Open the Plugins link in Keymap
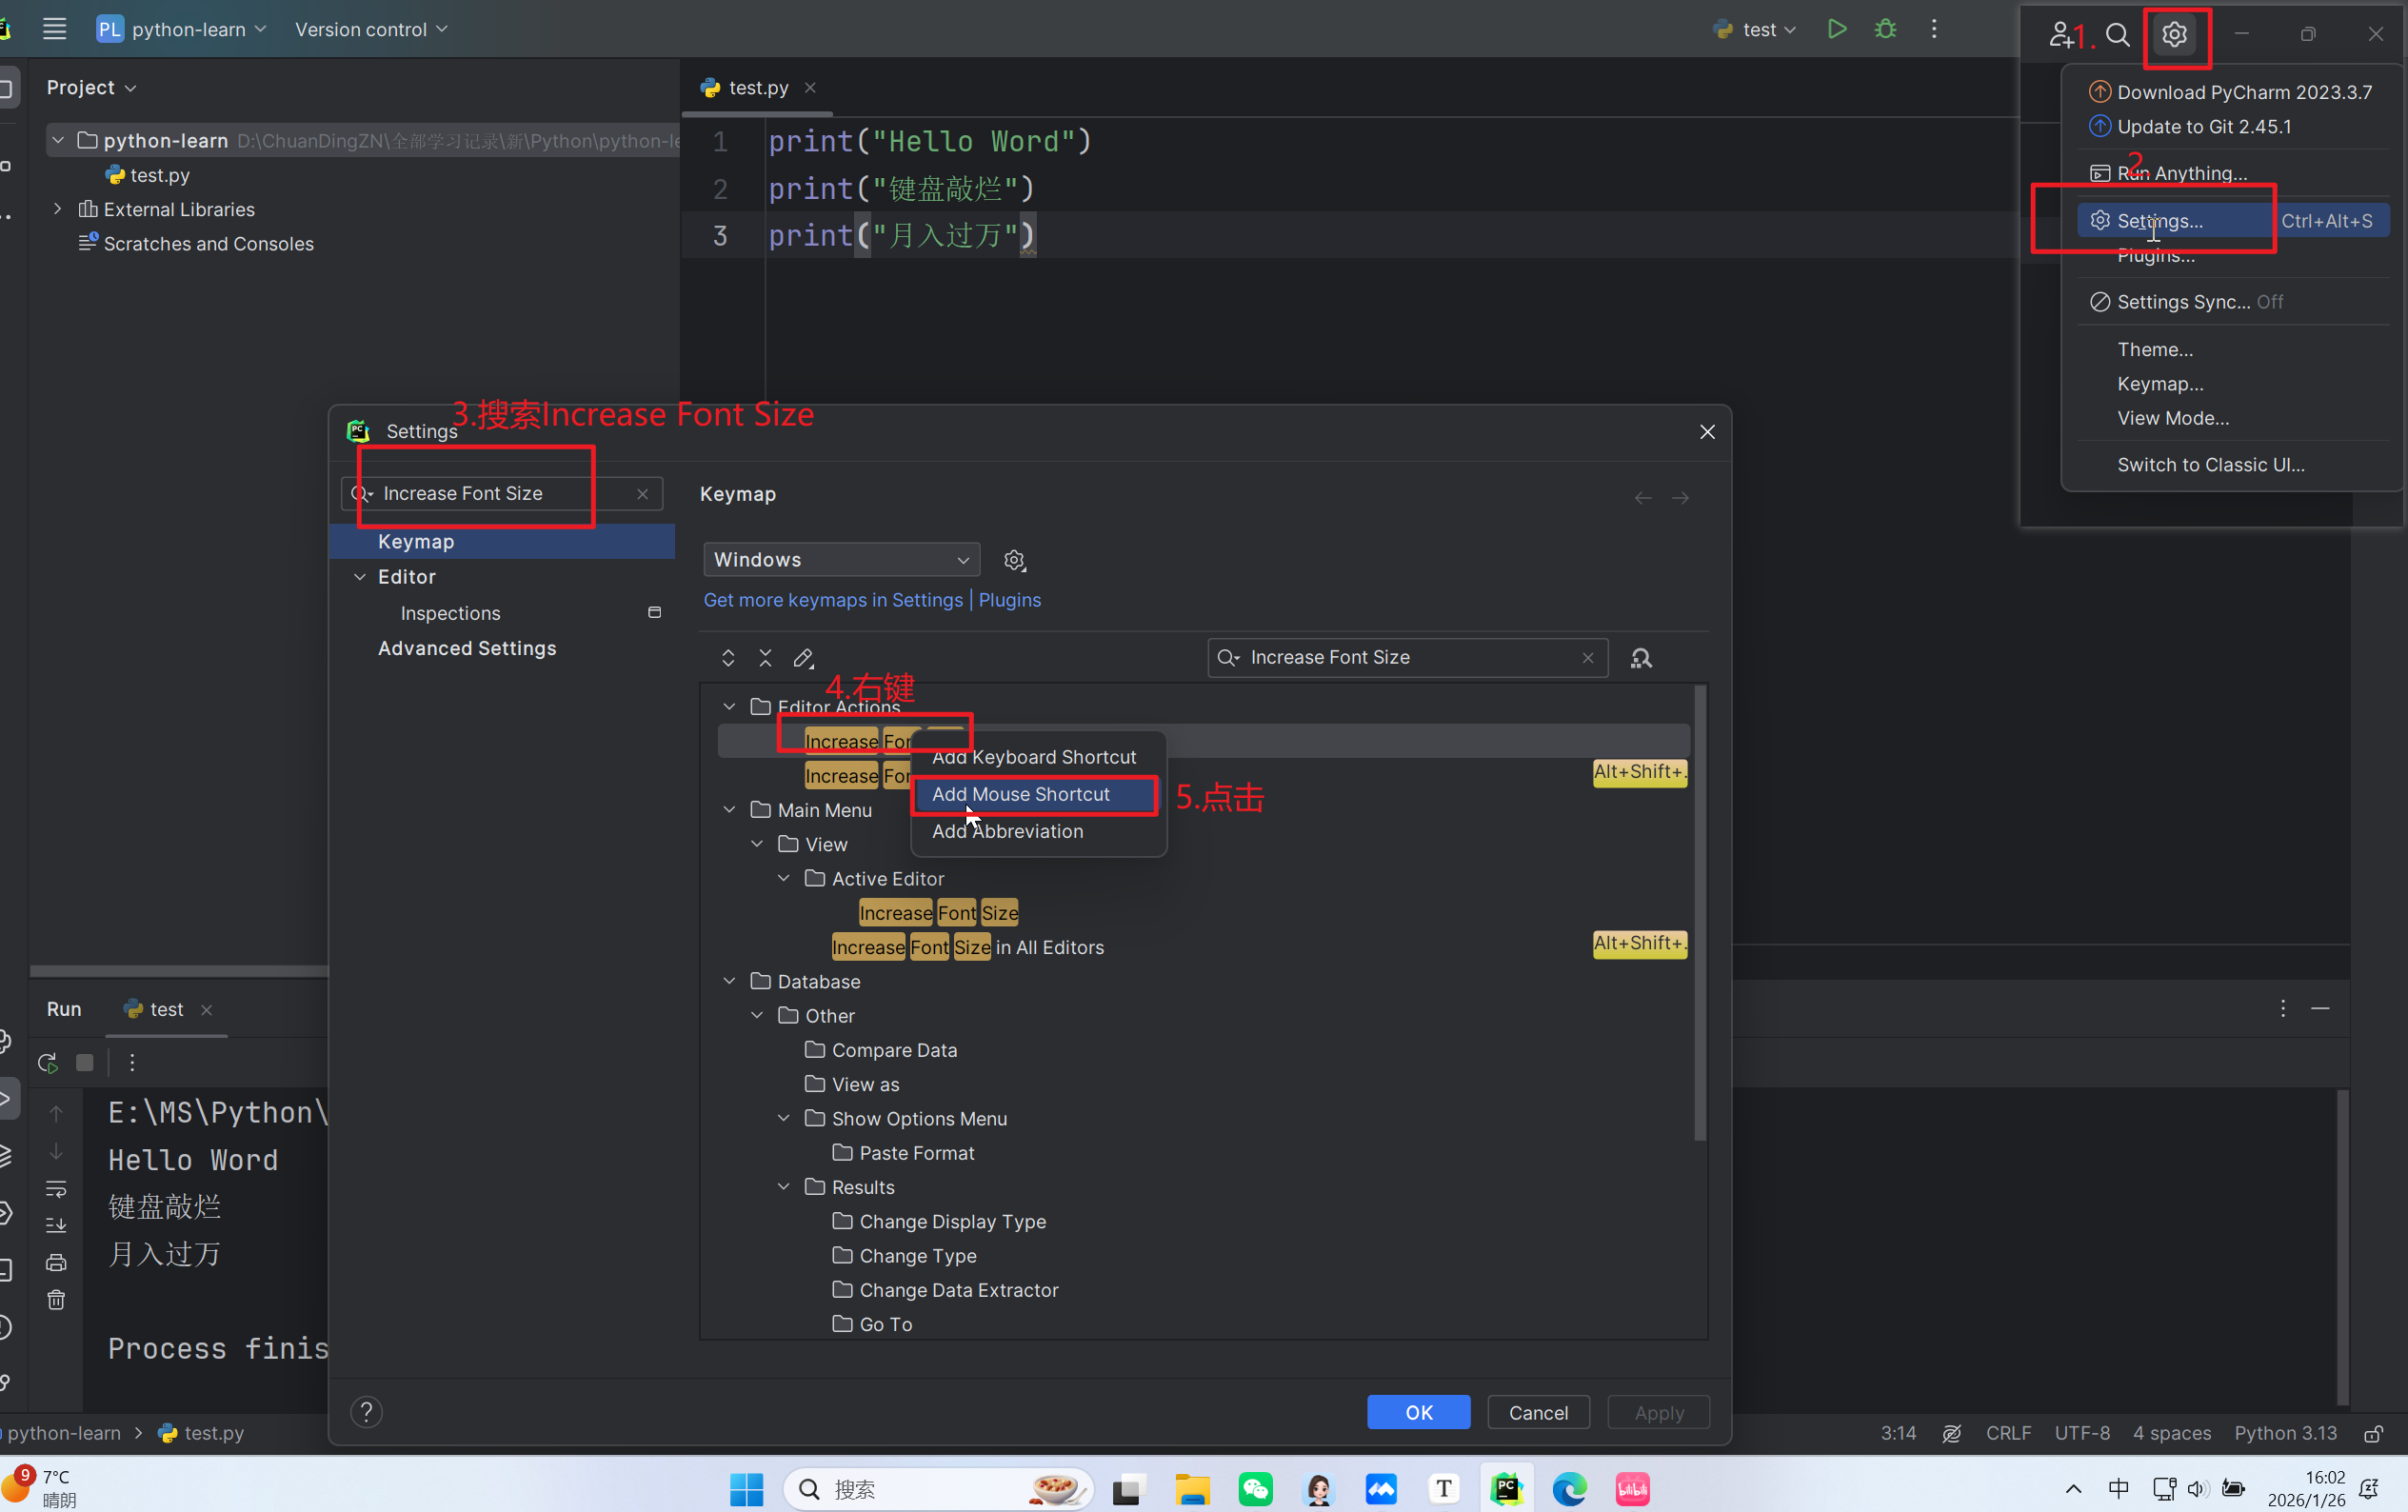The height and width of the screenshot is (1512, 2408). tap(1009, 600)
